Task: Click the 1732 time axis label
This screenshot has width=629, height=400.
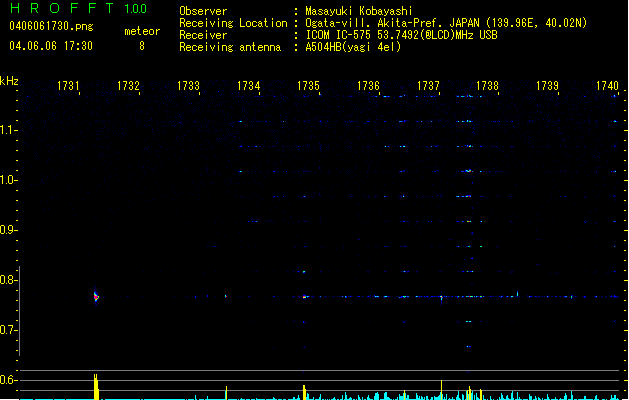Action: click(x=128, y=86)
